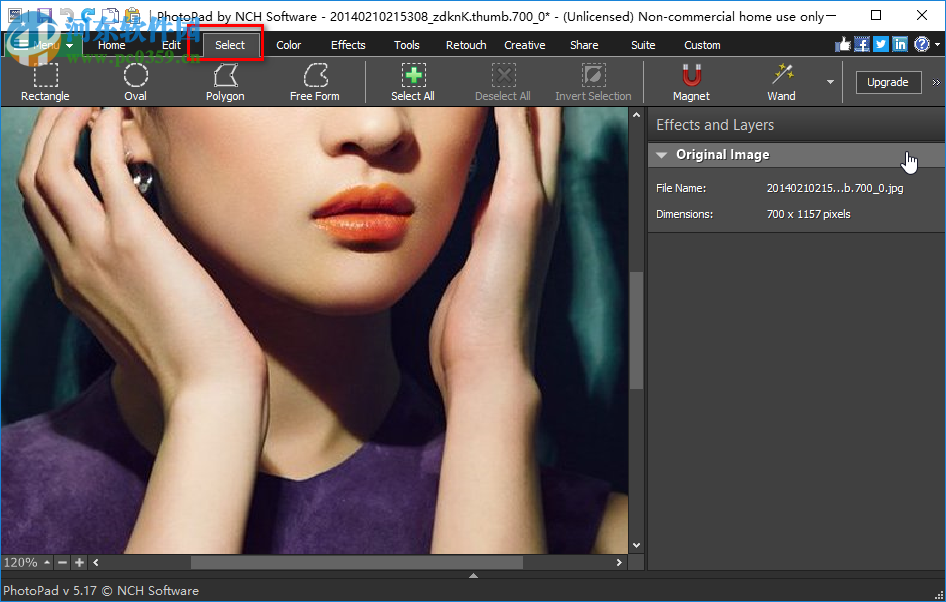946x602 pixels.
Task: Open the Retouch tab
Action: tap(465, 44)
